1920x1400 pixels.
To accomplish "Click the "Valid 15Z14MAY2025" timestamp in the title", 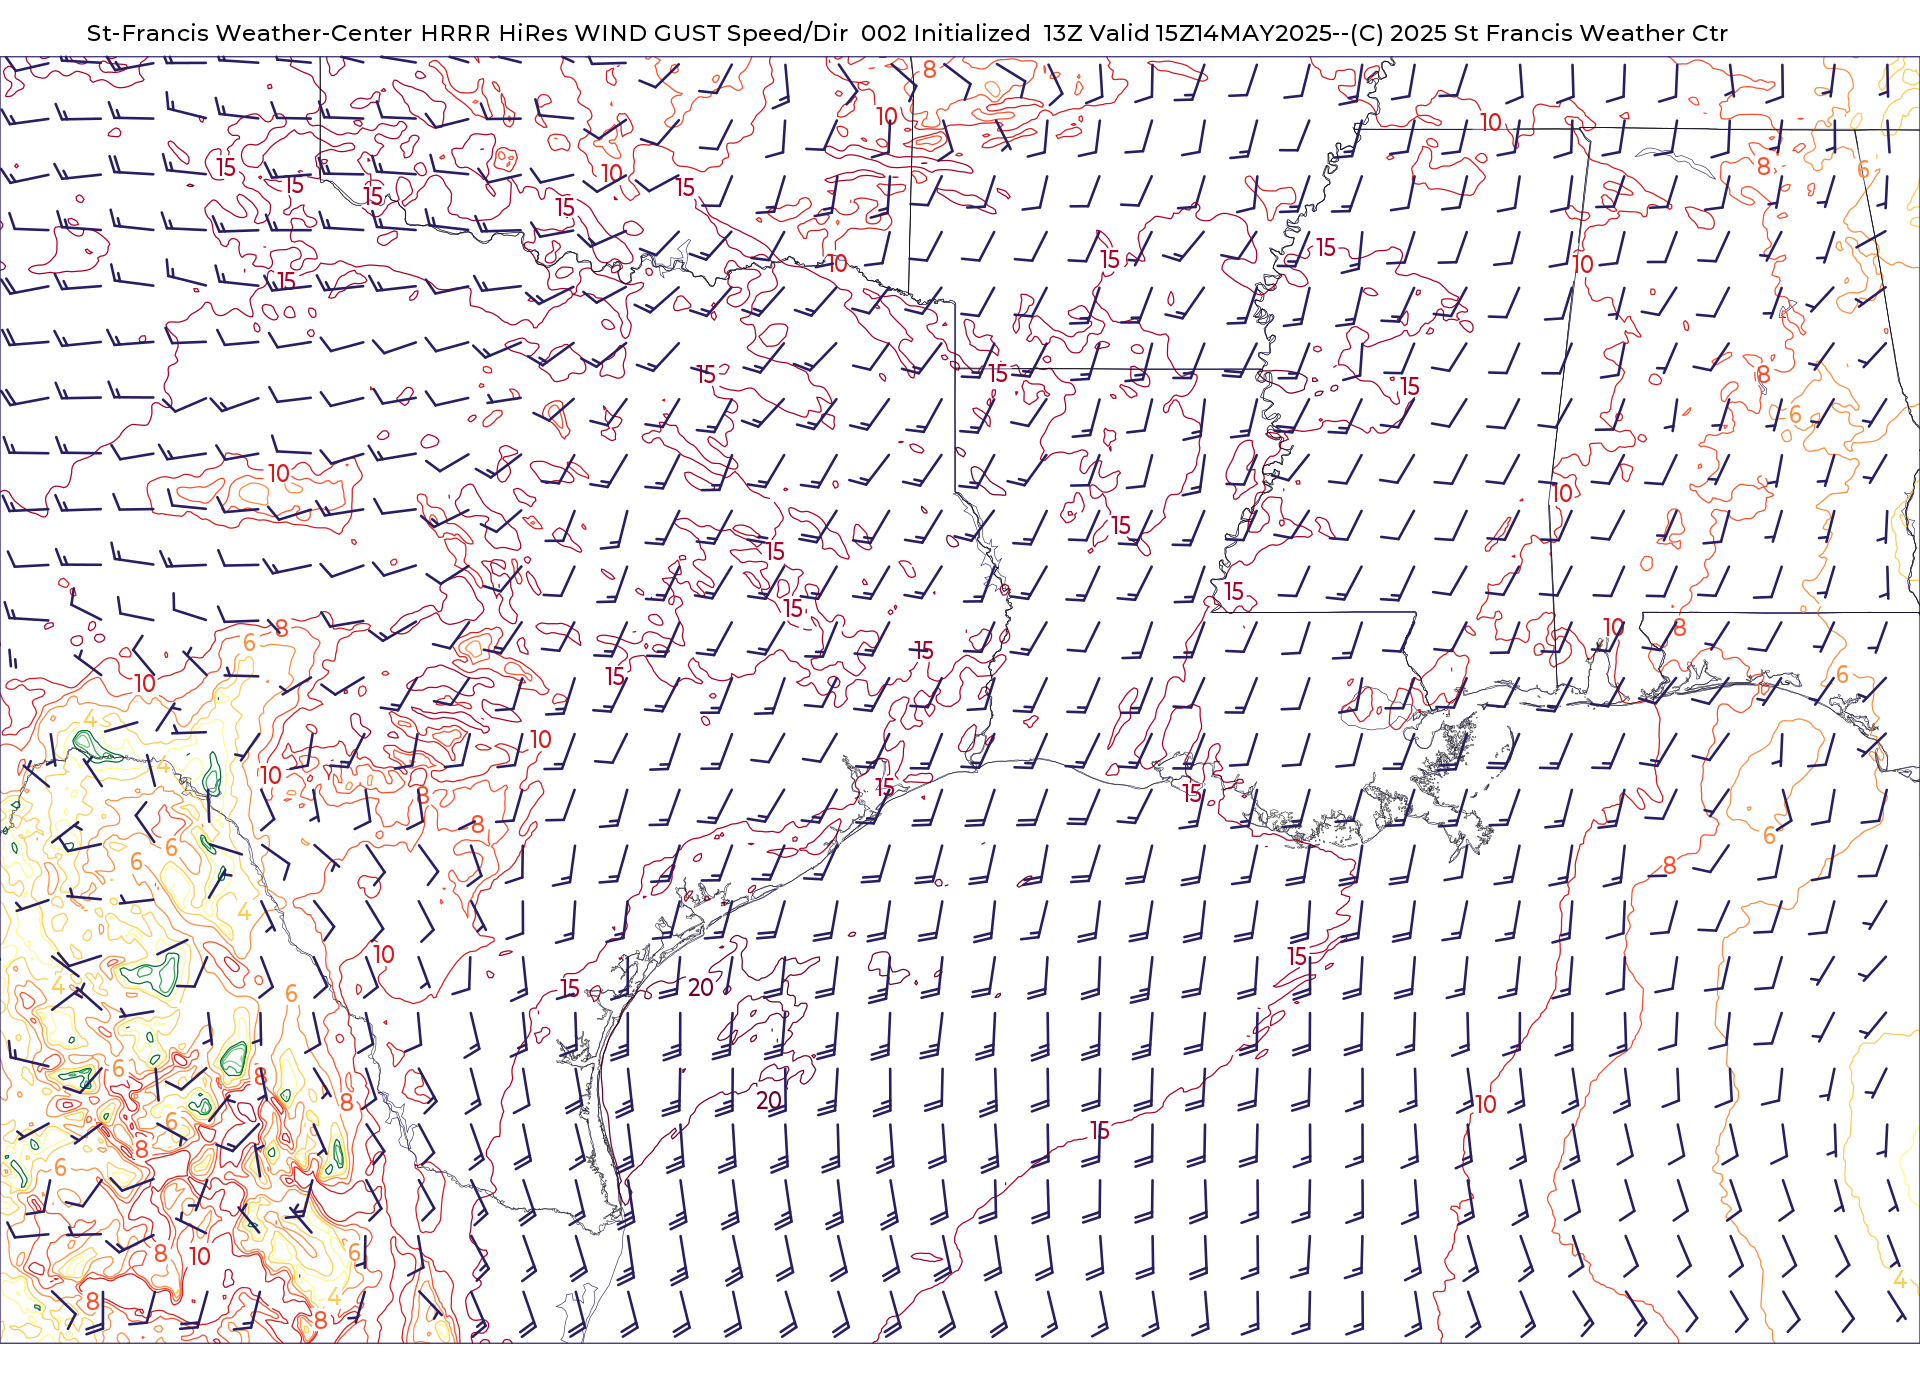I will [x=1211, y=33].
